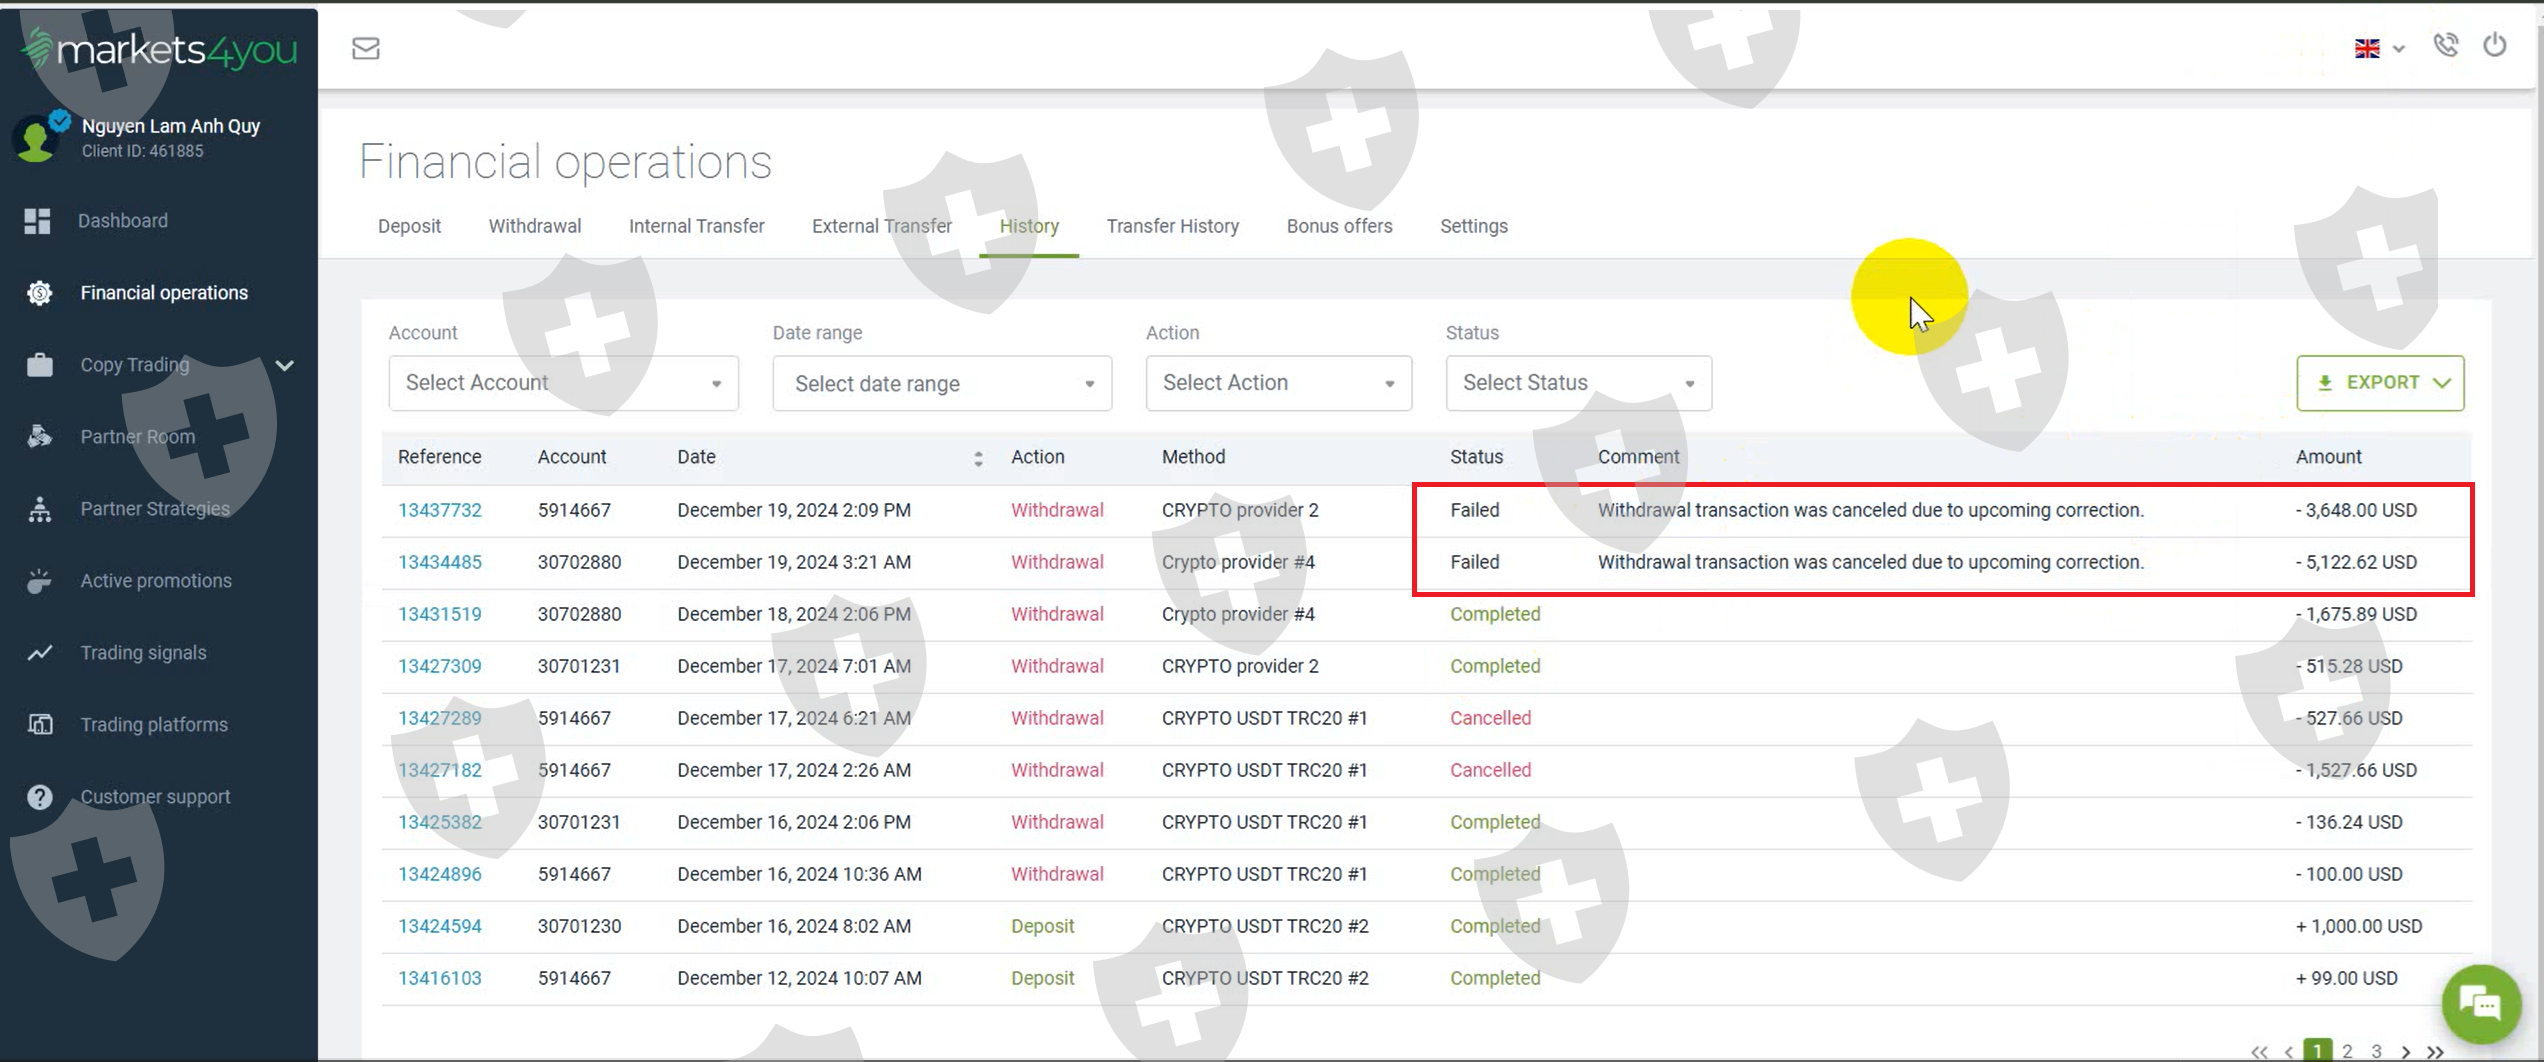Go to page 2 of results

click(x=2347, y=1051)
